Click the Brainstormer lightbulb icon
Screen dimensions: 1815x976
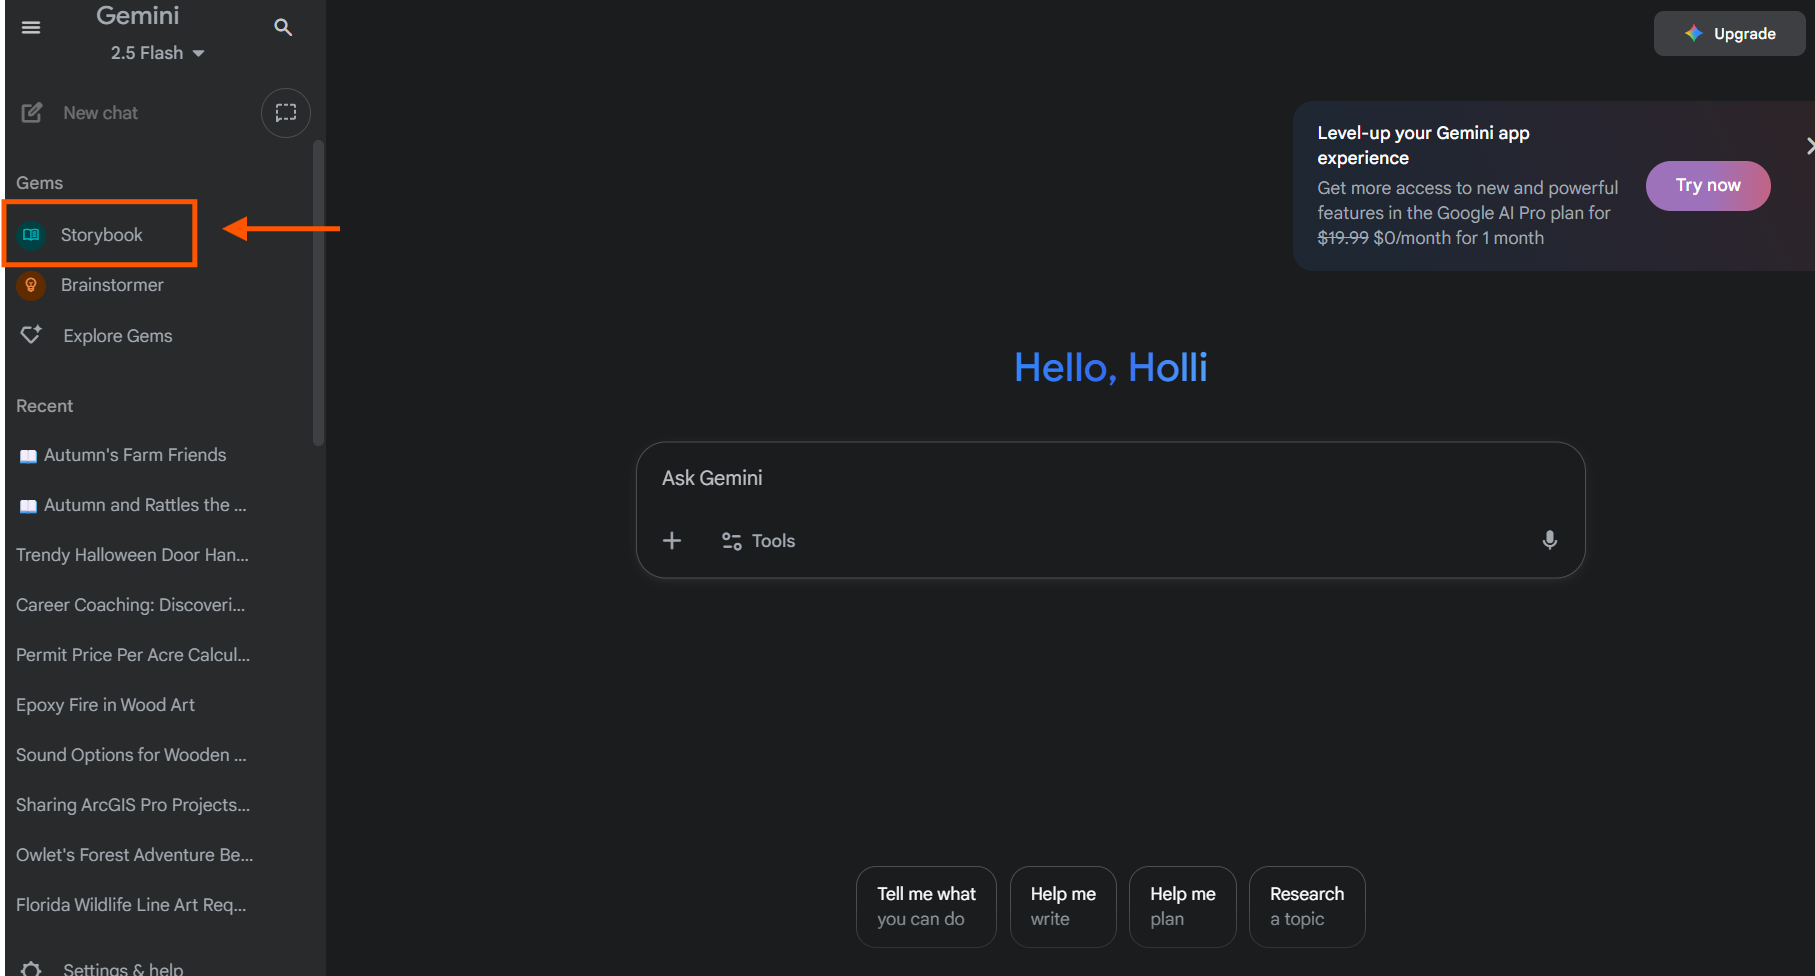coord(31,285)
